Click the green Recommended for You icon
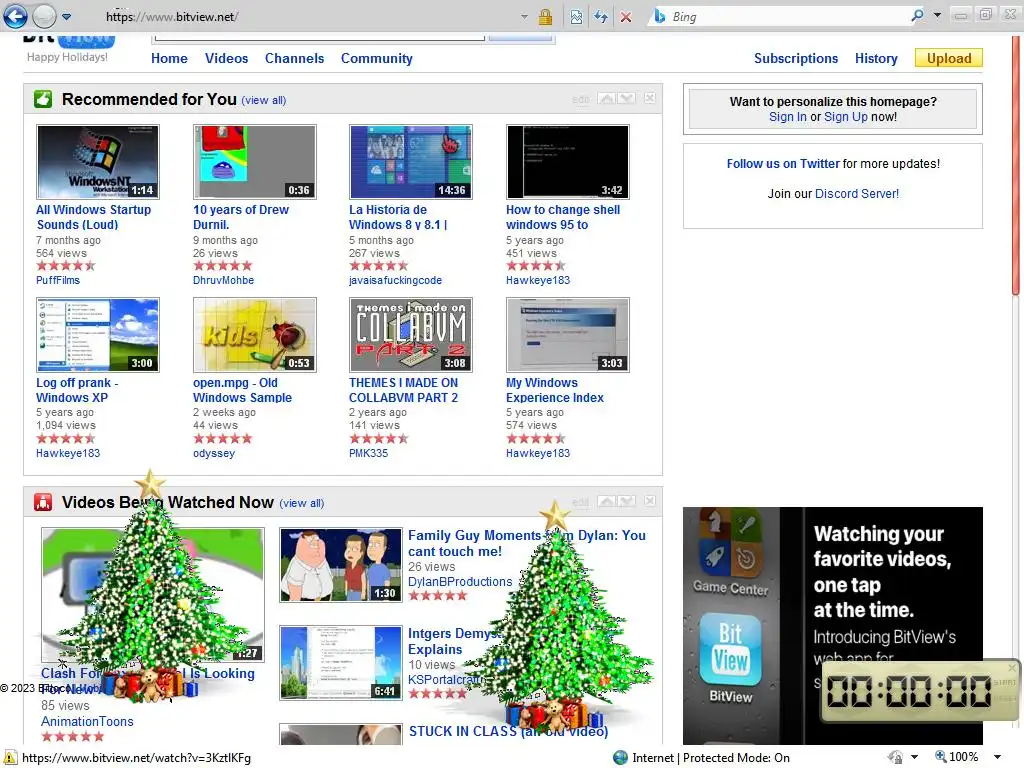 coord(43,99)
